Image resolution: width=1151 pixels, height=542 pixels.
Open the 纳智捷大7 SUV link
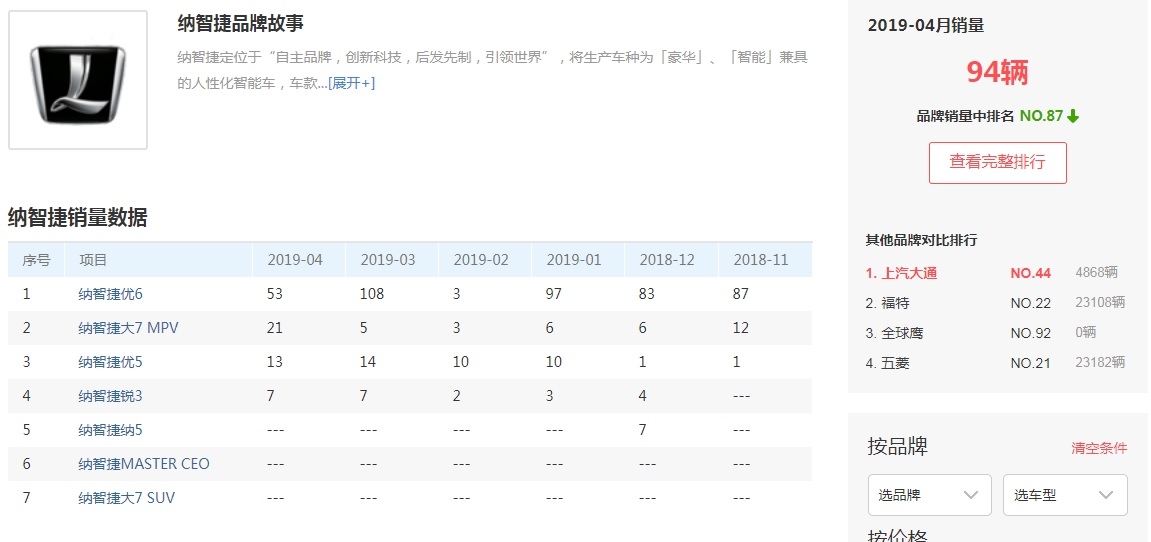(126, 497)
